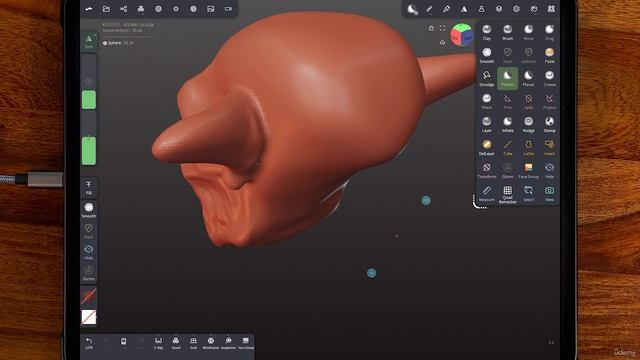Select the highlighted Flatten tool

507,78
